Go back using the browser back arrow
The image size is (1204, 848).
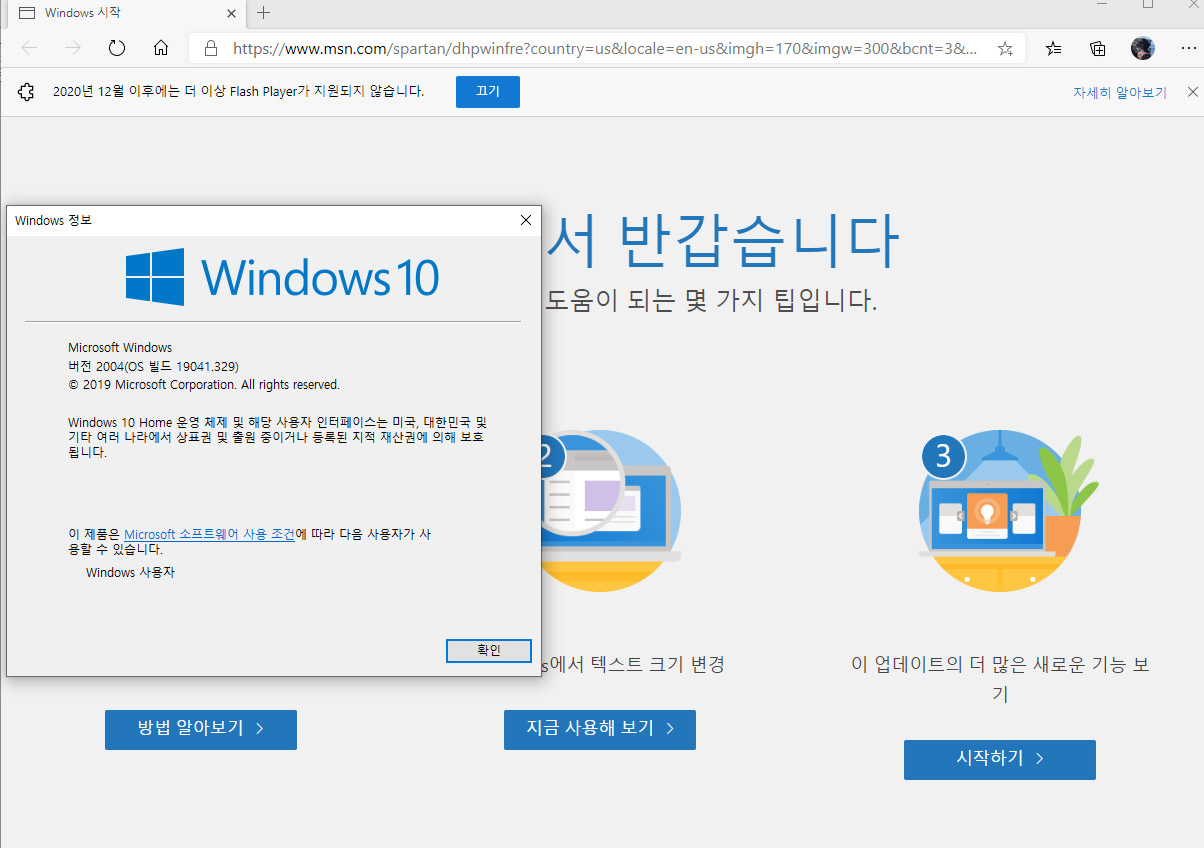pyautogui.click(x=29, y=48)
